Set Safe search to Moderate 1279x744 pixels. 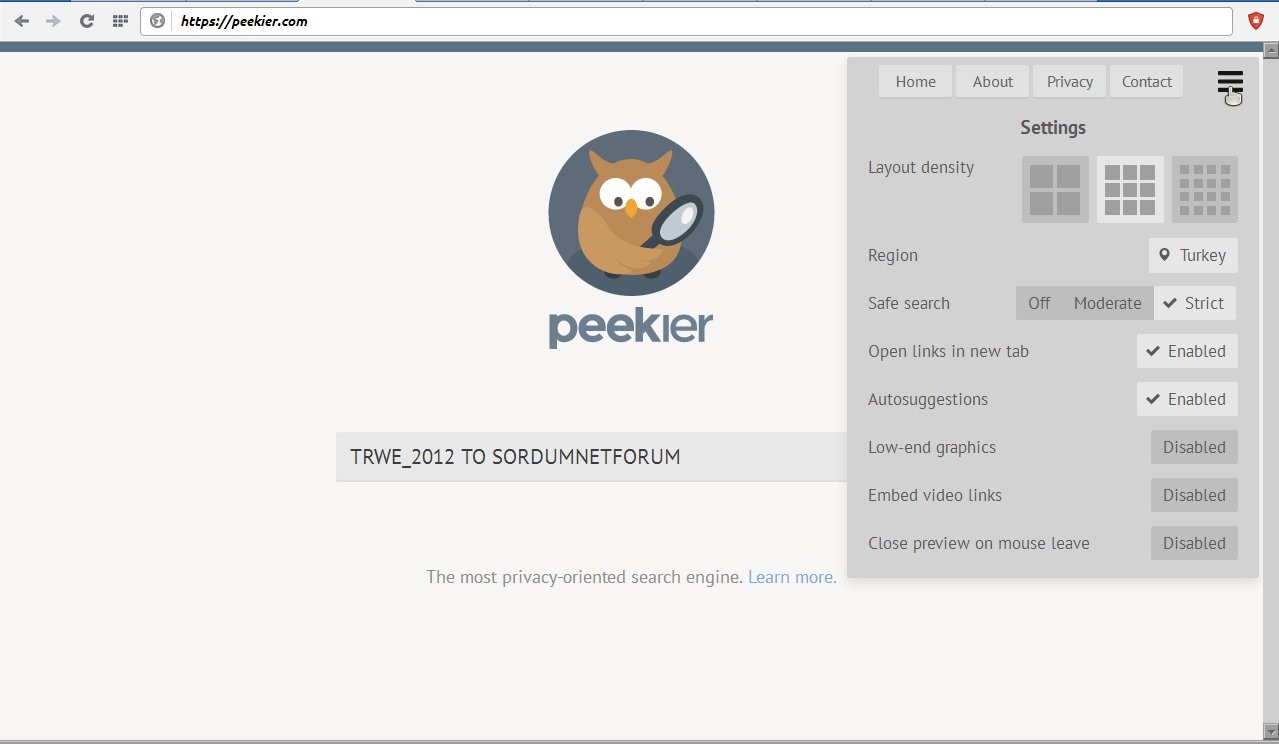point(1107,303)
